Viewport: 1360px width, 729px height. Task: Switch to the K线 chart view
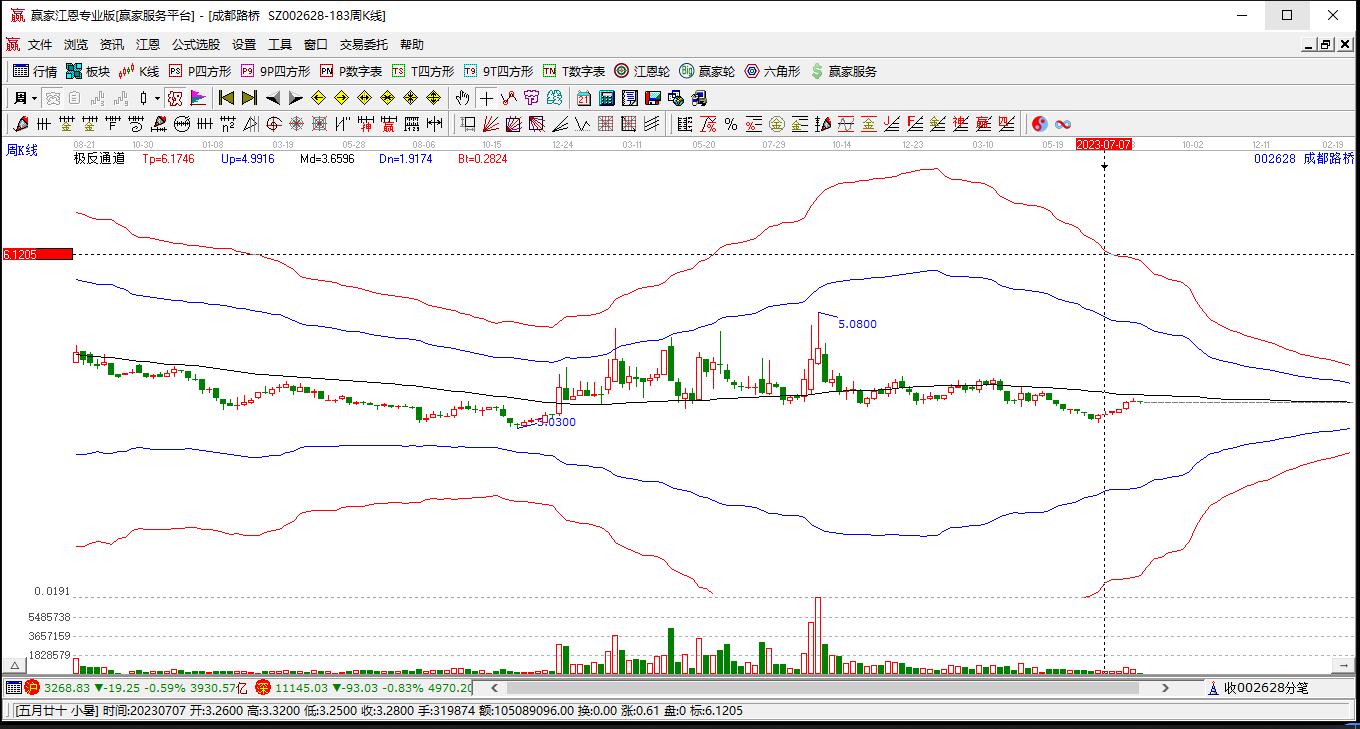click(x=139, y=71)
